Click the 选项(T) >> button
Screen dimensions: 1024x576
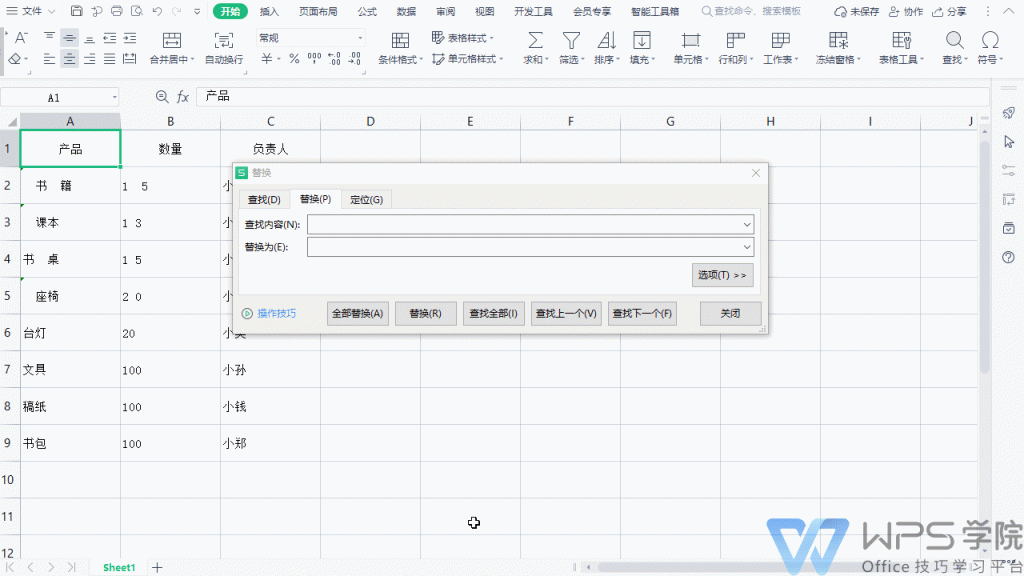(722, 275)
